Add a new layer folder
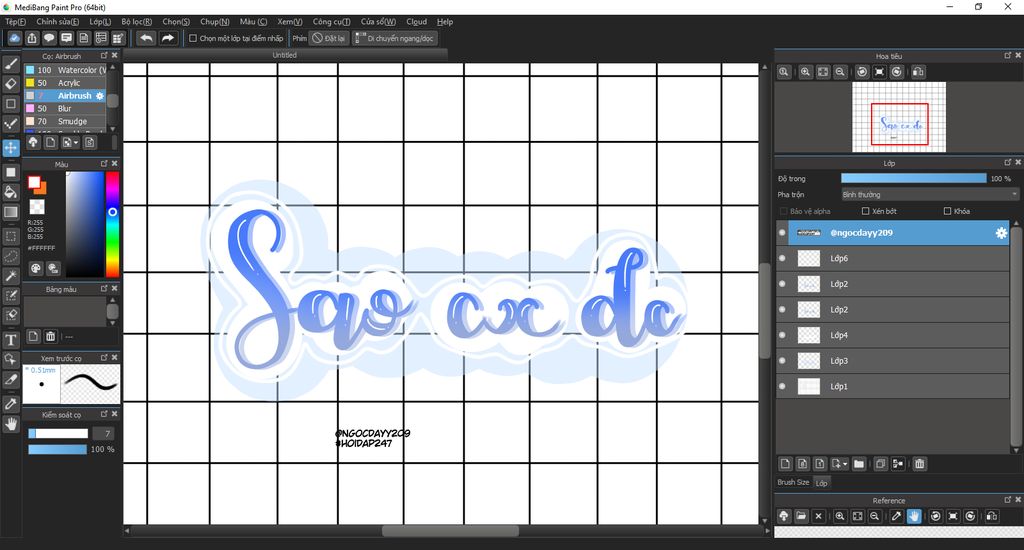The height and width of the screenshot is (550, 1024). pos(859,464)
